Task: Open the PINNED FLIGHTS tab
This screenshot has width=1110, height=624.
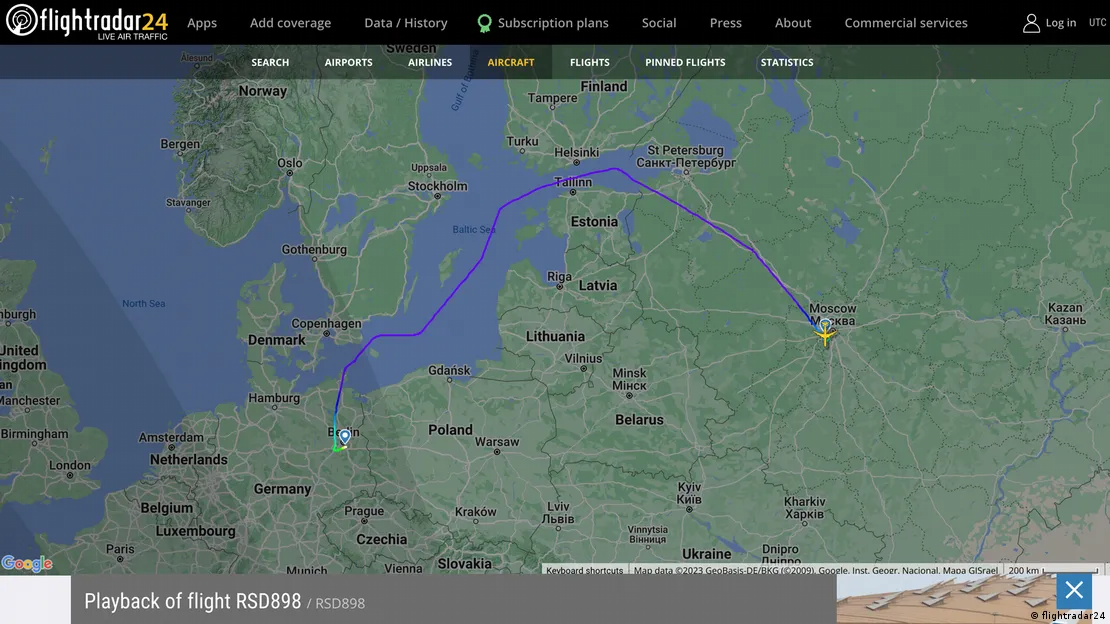Action: [685, 62]
